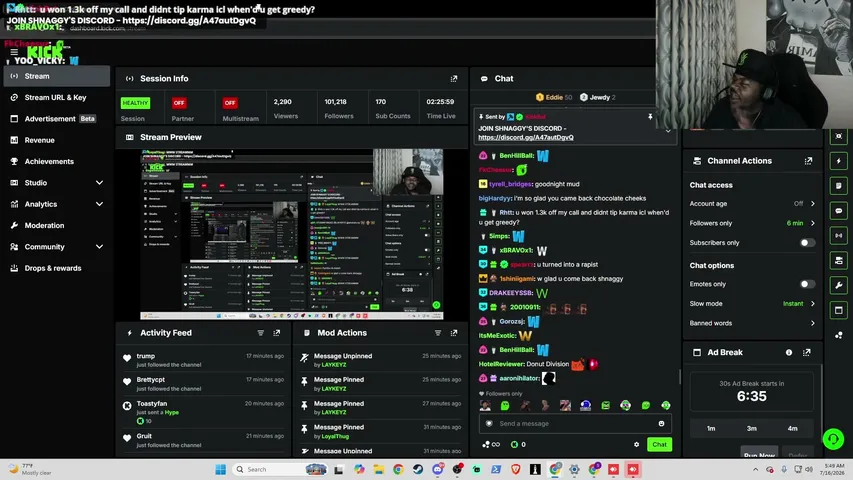Select Stream in the sidebar
The width and height of the screenshot is (853, 480).
click(57, 76)
